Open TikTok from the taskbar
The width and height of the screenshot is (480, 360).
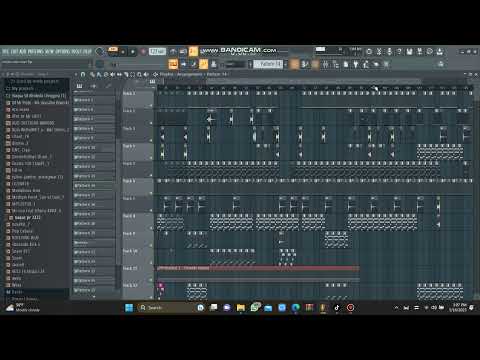[336, 308]
